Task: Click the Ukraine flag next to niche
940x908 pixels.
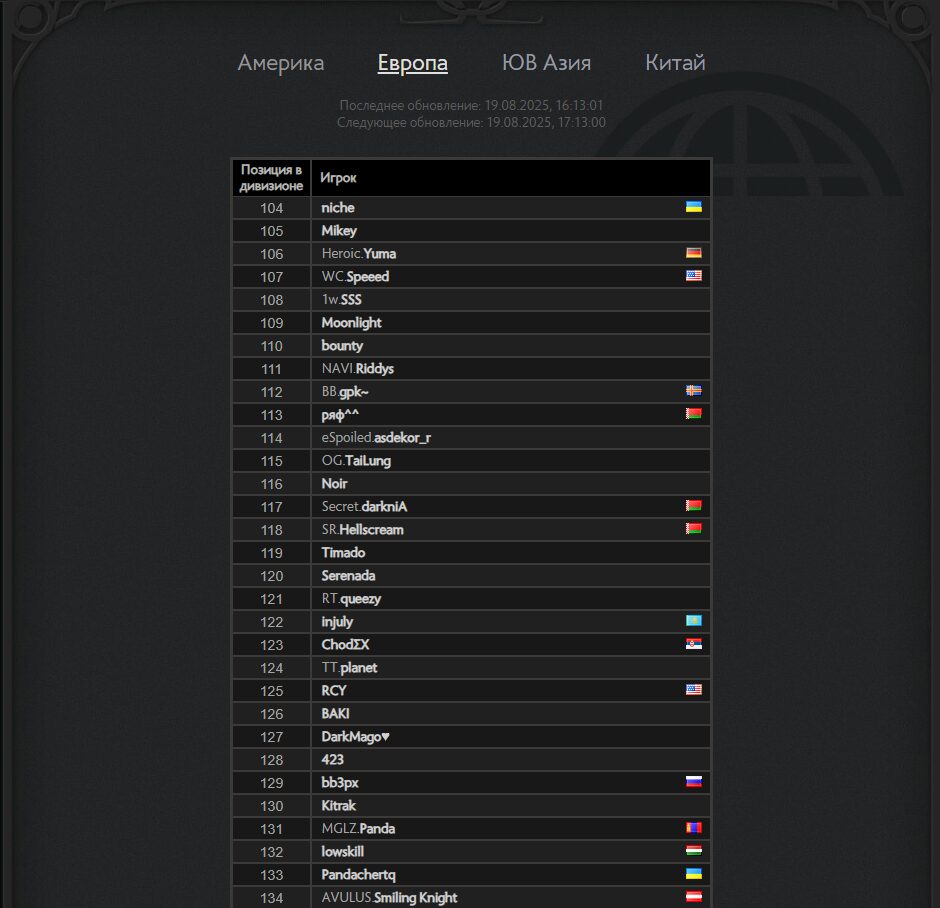Action: 694,207
